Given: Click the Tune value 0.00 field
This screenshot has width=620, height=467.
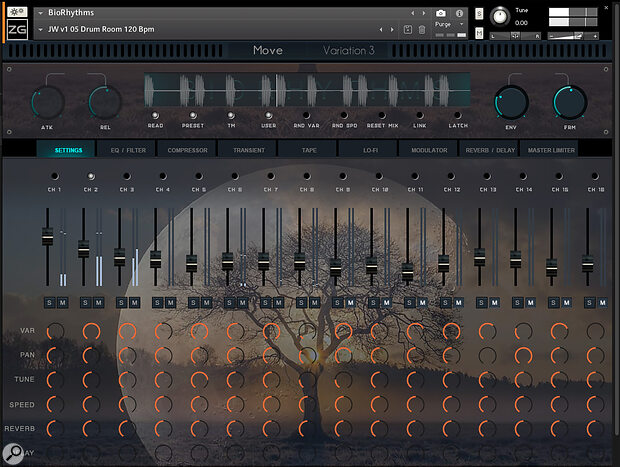Looking at the screenshot, I should 521,23.
